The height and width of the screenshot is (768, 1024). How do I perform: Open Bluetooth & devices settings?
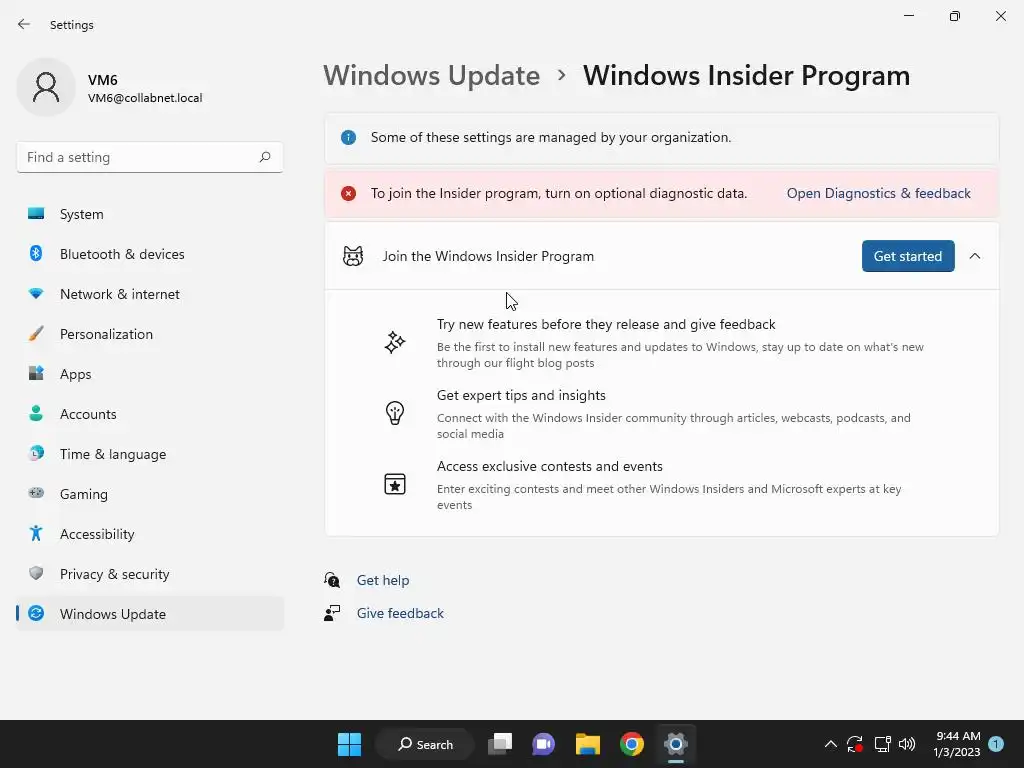pyautogui.click(x=150, y=254)
